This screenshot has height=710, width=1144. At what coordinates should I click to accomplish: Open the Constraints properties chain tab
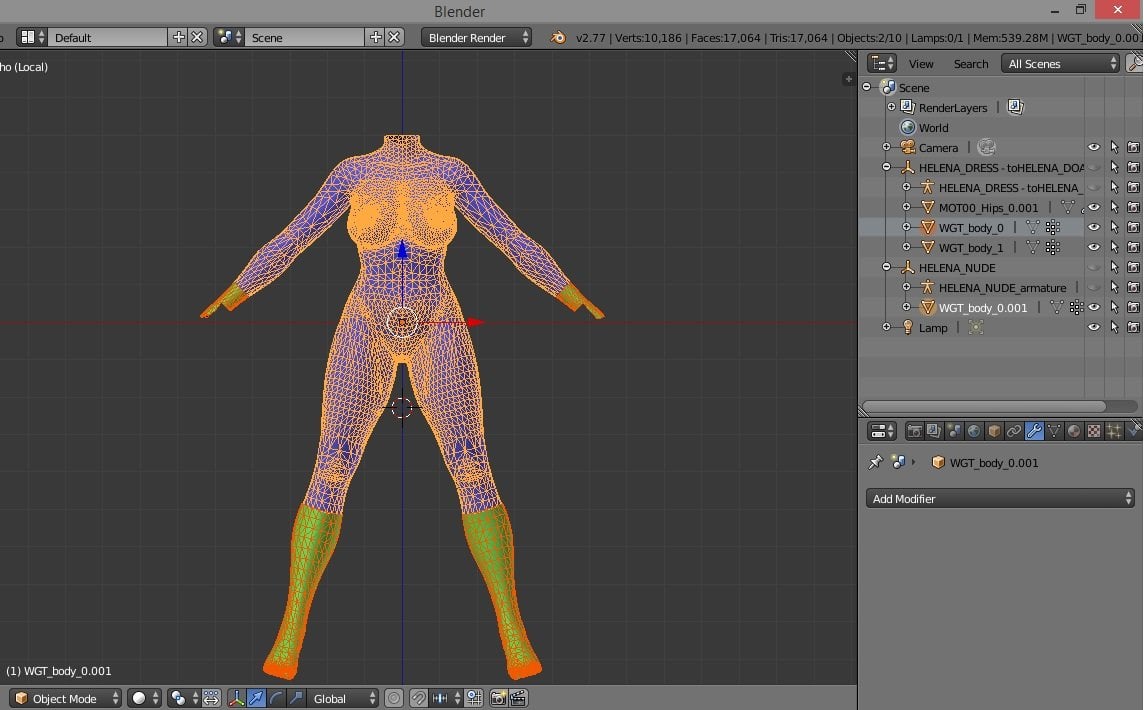click(1013, 431)
